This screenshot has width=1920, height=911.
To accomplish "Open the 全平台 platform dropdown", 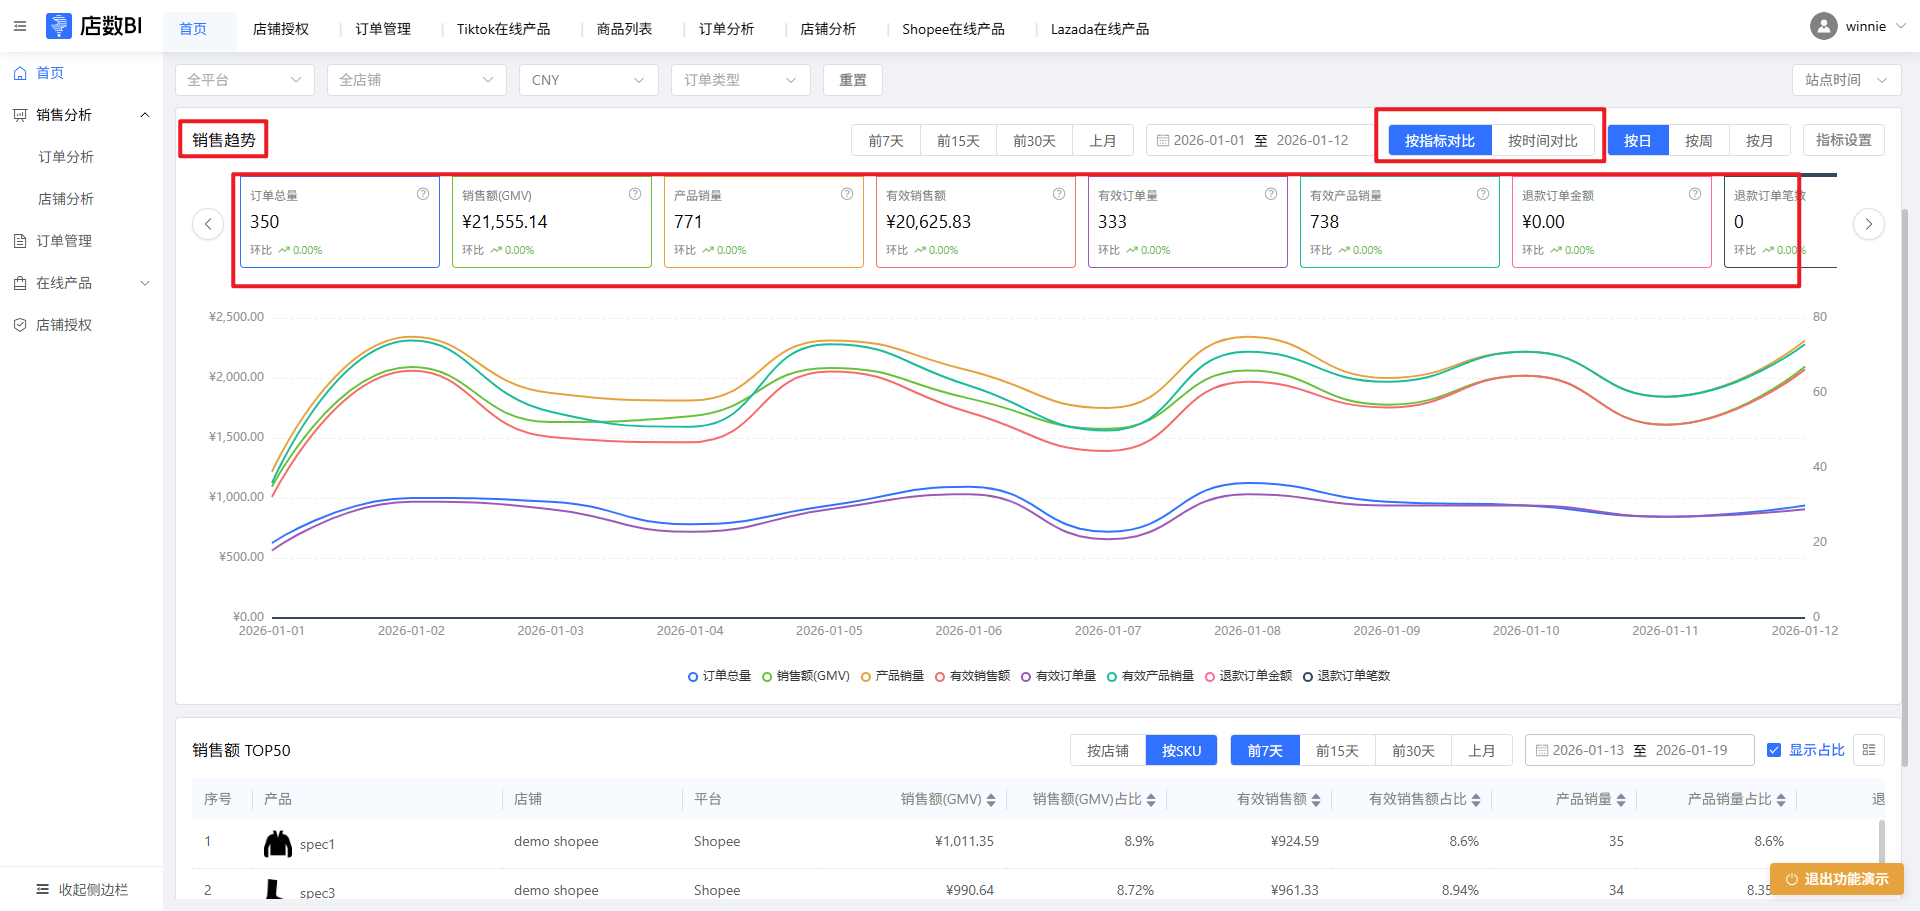I will point(244,80).
